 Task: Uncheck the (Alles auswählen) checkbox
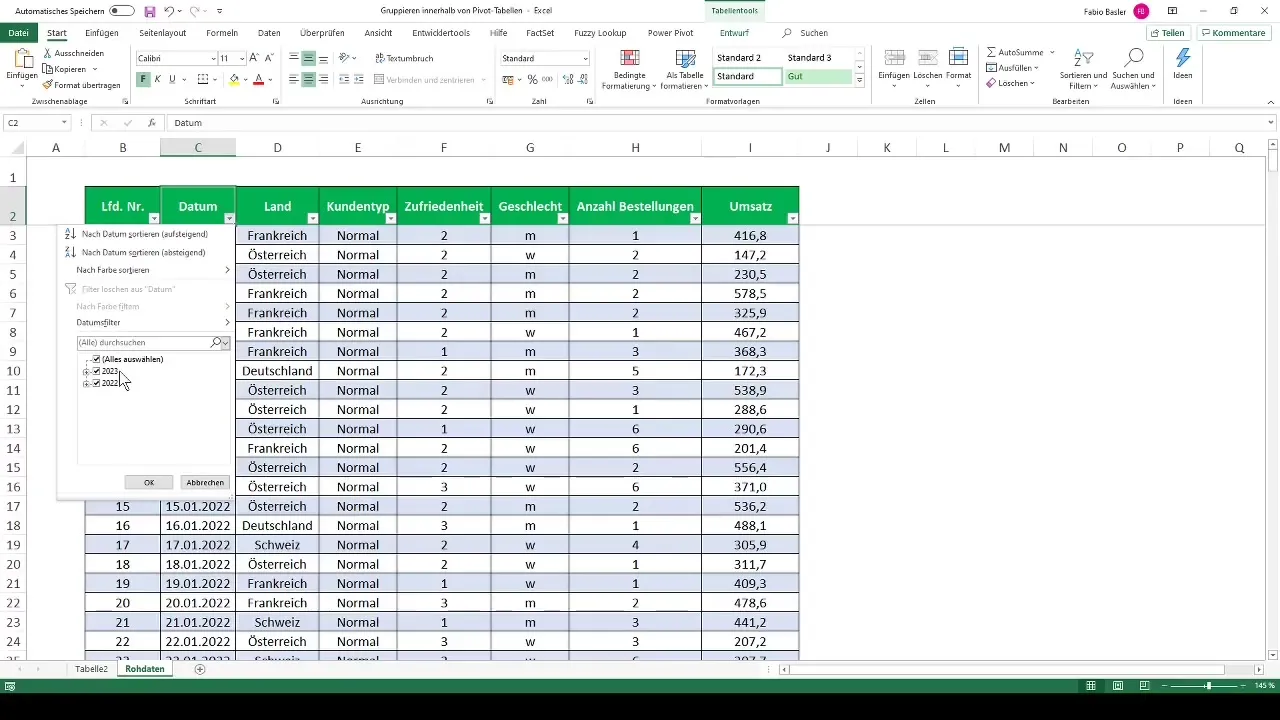(96, 359)
